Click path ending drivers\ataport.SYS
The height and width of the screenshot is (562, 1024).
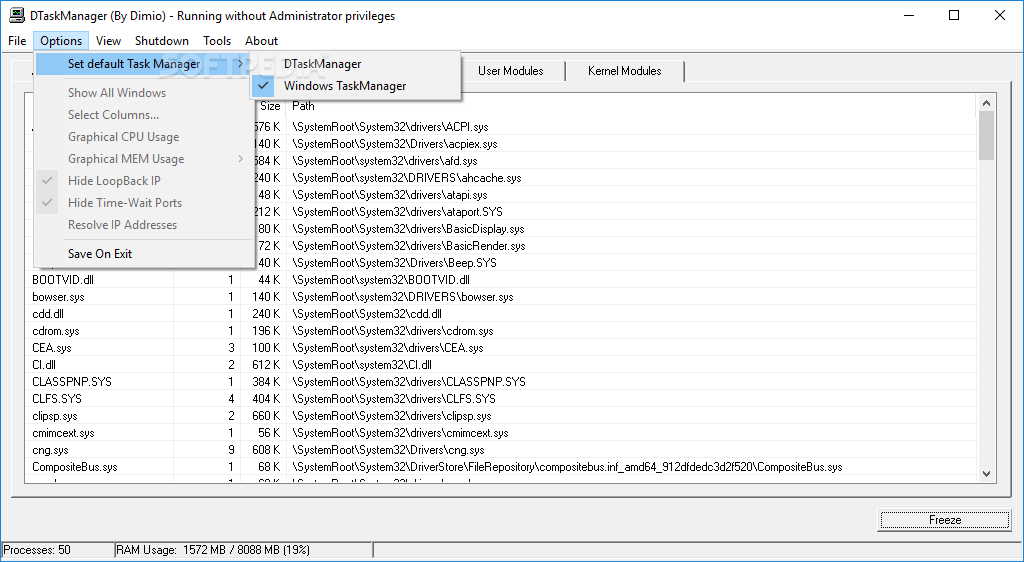tap(397, 212)
